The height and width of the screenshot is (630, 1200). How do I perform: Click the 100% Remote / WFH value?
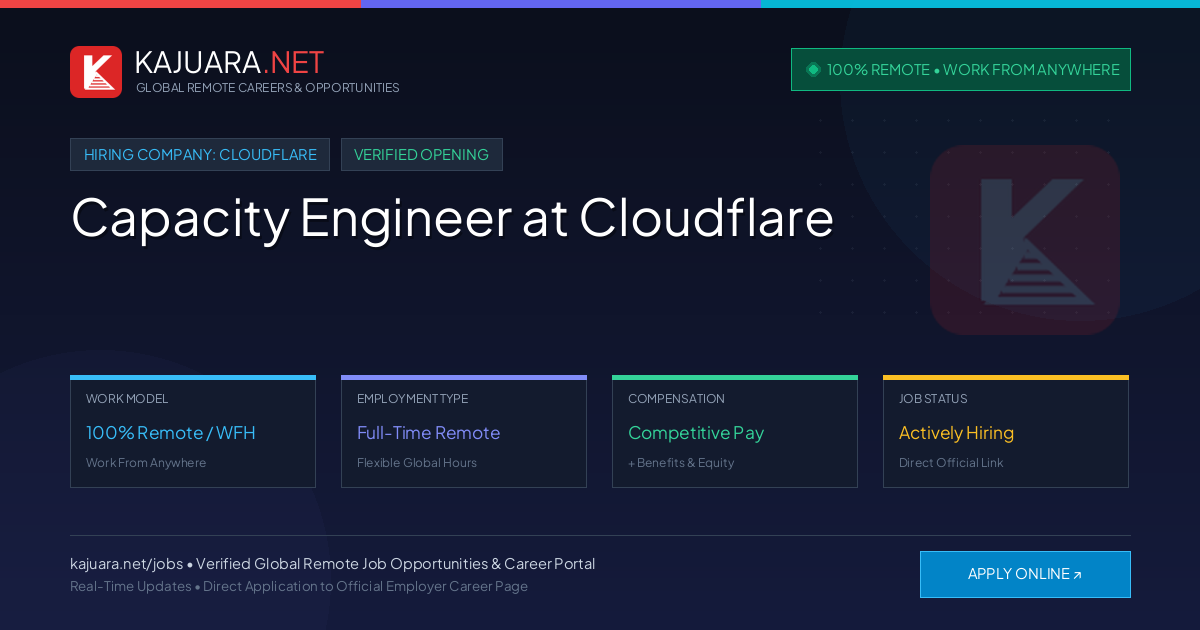click(171, 433)
